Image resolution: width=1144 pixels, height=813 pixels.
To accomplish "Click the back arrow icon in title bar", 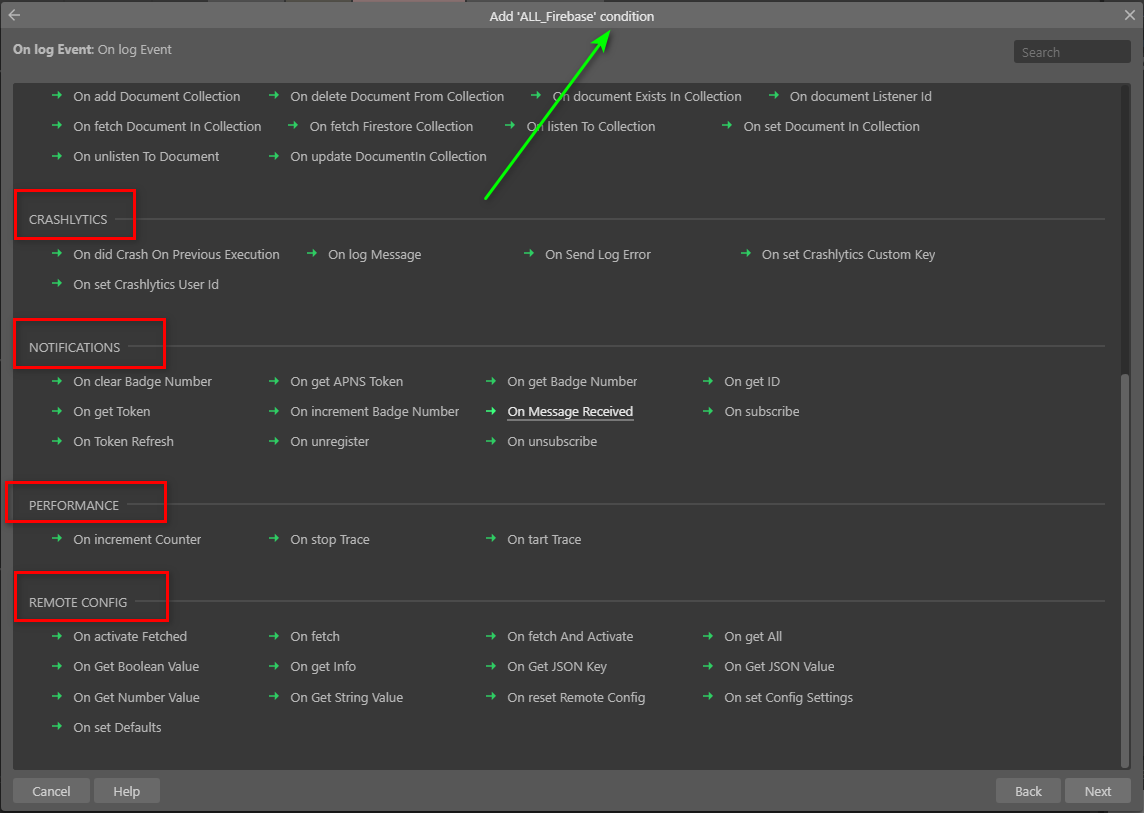I will pos(14,15).
